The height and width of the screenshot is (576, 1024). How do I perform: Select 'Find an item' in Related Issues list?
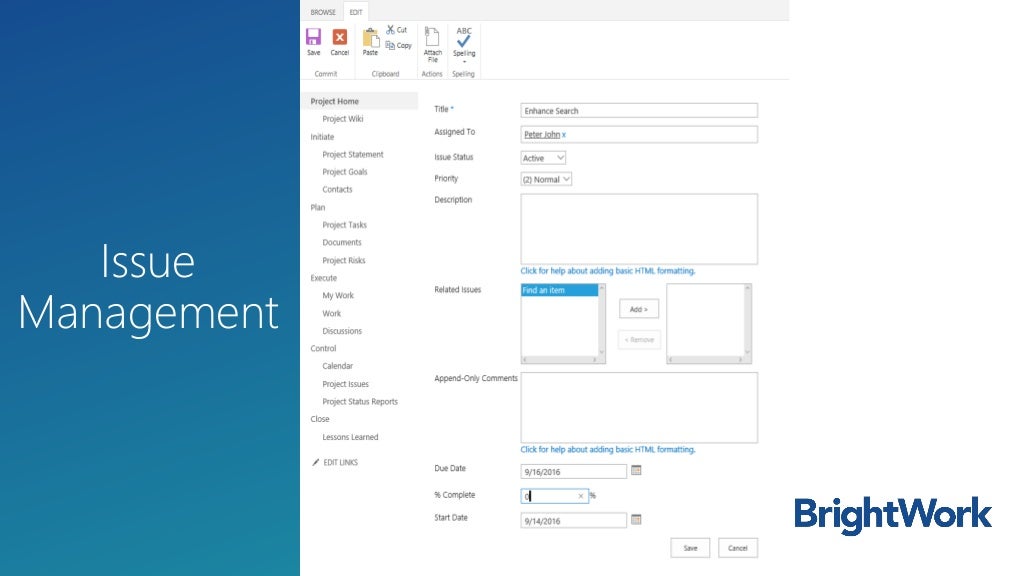[559, 290]
